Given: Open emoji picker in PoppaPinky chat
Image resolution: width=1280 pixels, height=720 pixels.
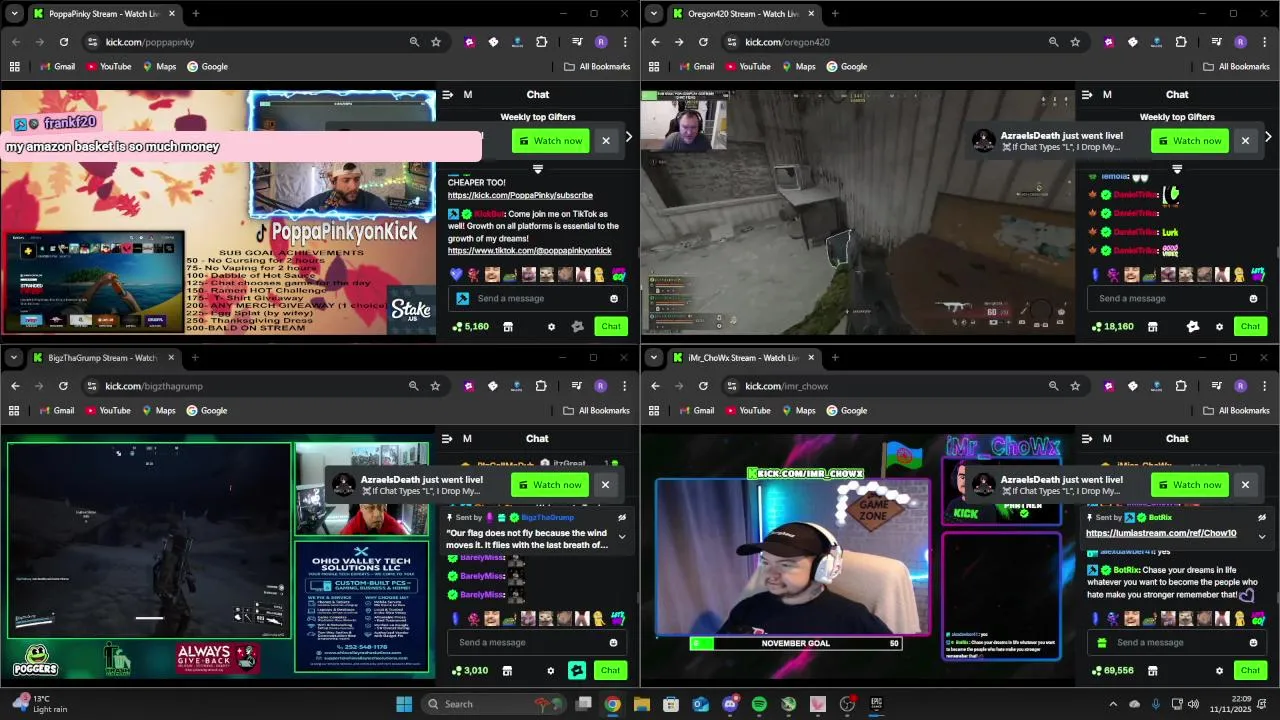Looking at the screenshot, I should click(x=614, y=298).
